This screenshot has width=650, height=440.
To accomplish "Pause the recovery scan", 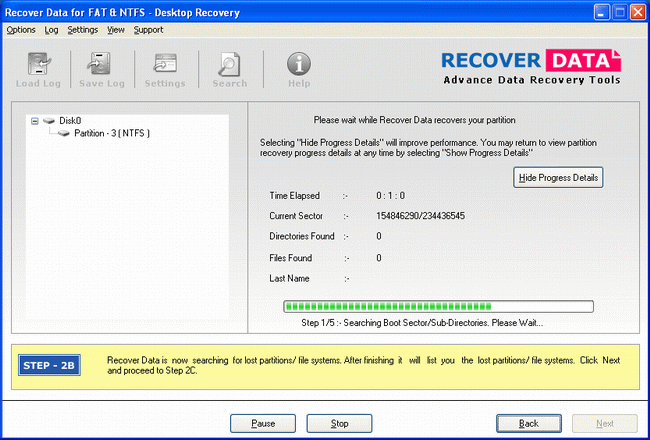I will pyautogui.click(x=263, y=423).
